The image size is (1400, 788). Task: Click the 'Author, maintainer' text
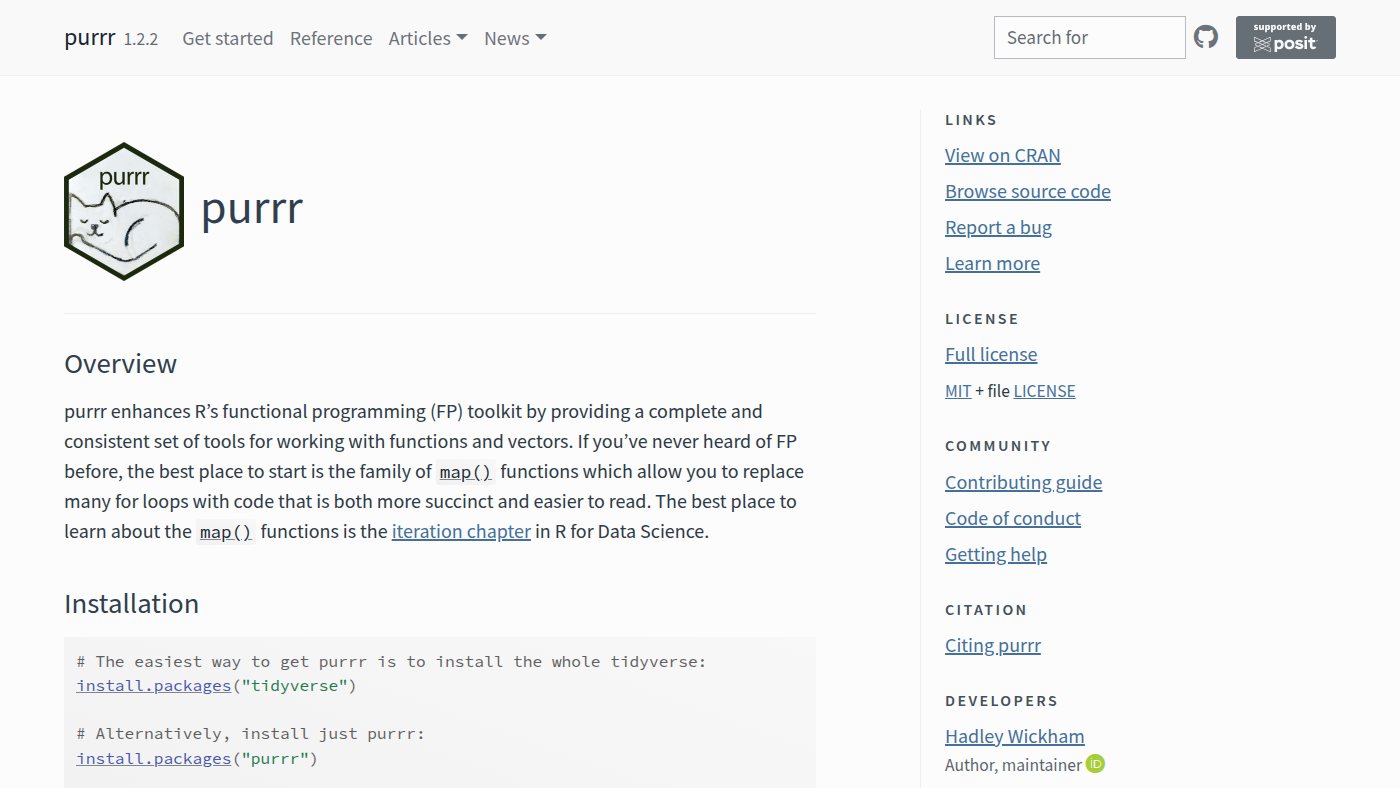click(x=1013, y=765)
